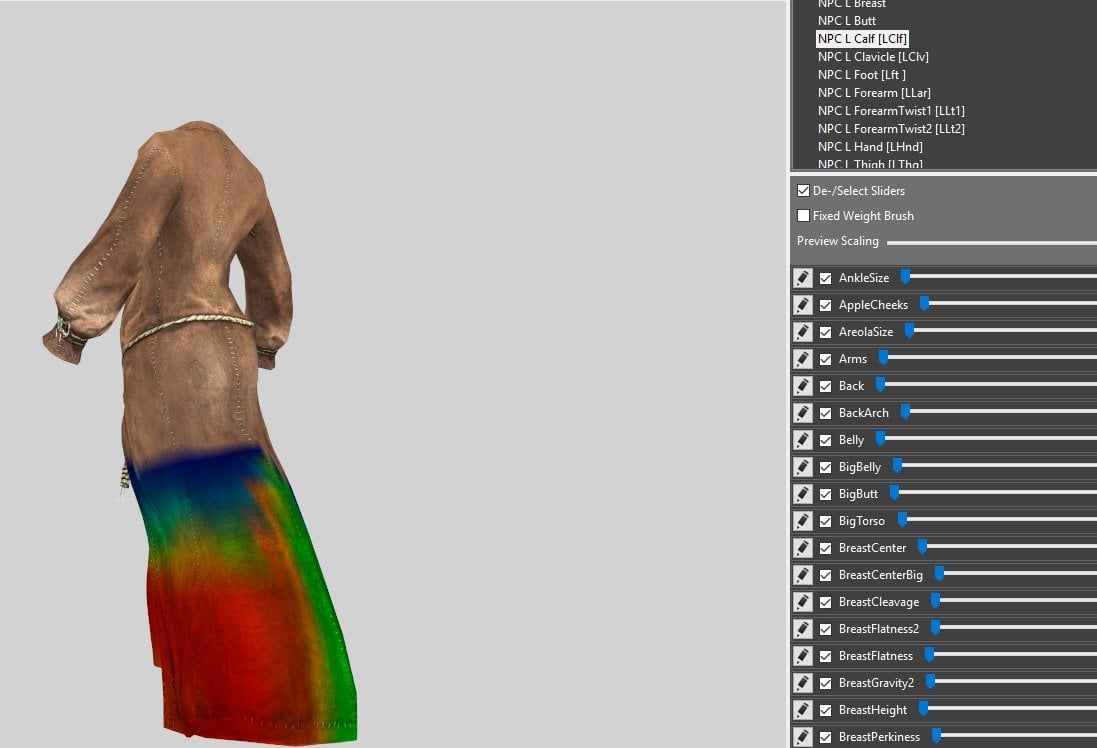Toggle the Belly checkbox
The width and height of the screenshot is (1097, 748).
pyautogui.click(x=826, y=440)
